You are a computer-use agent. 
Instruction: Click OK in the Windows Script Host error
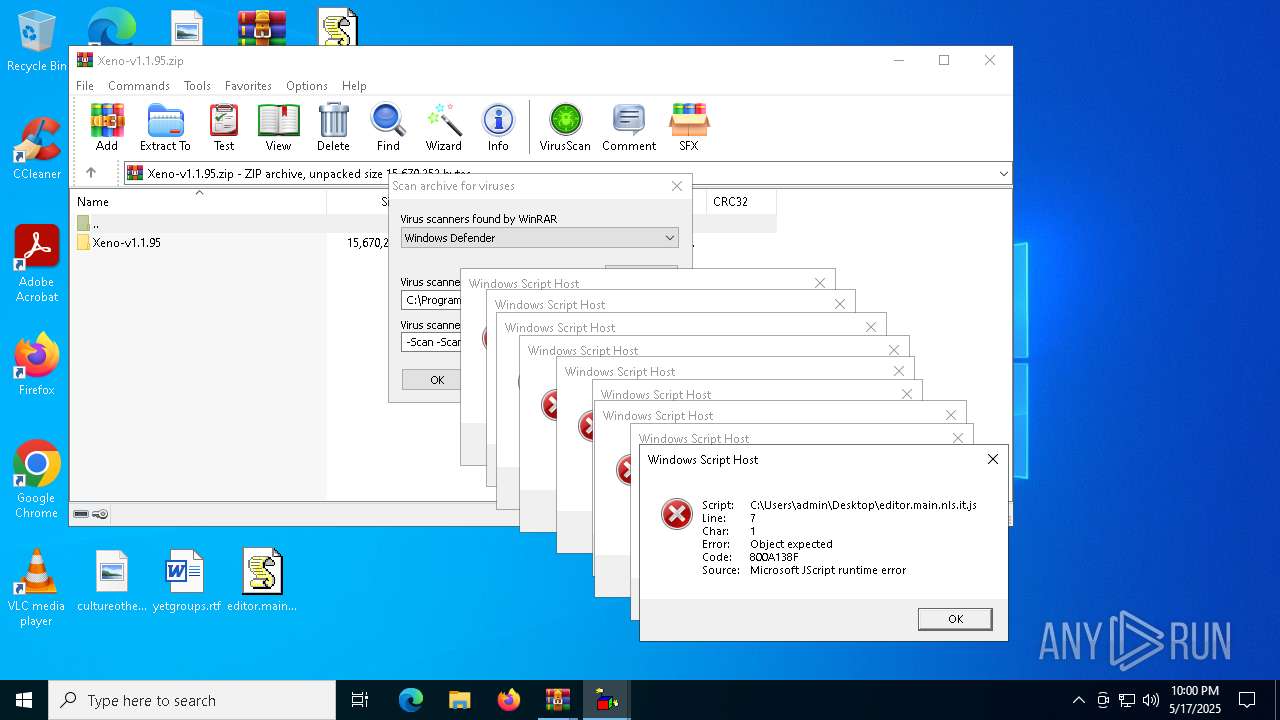[x=955, y=619]
